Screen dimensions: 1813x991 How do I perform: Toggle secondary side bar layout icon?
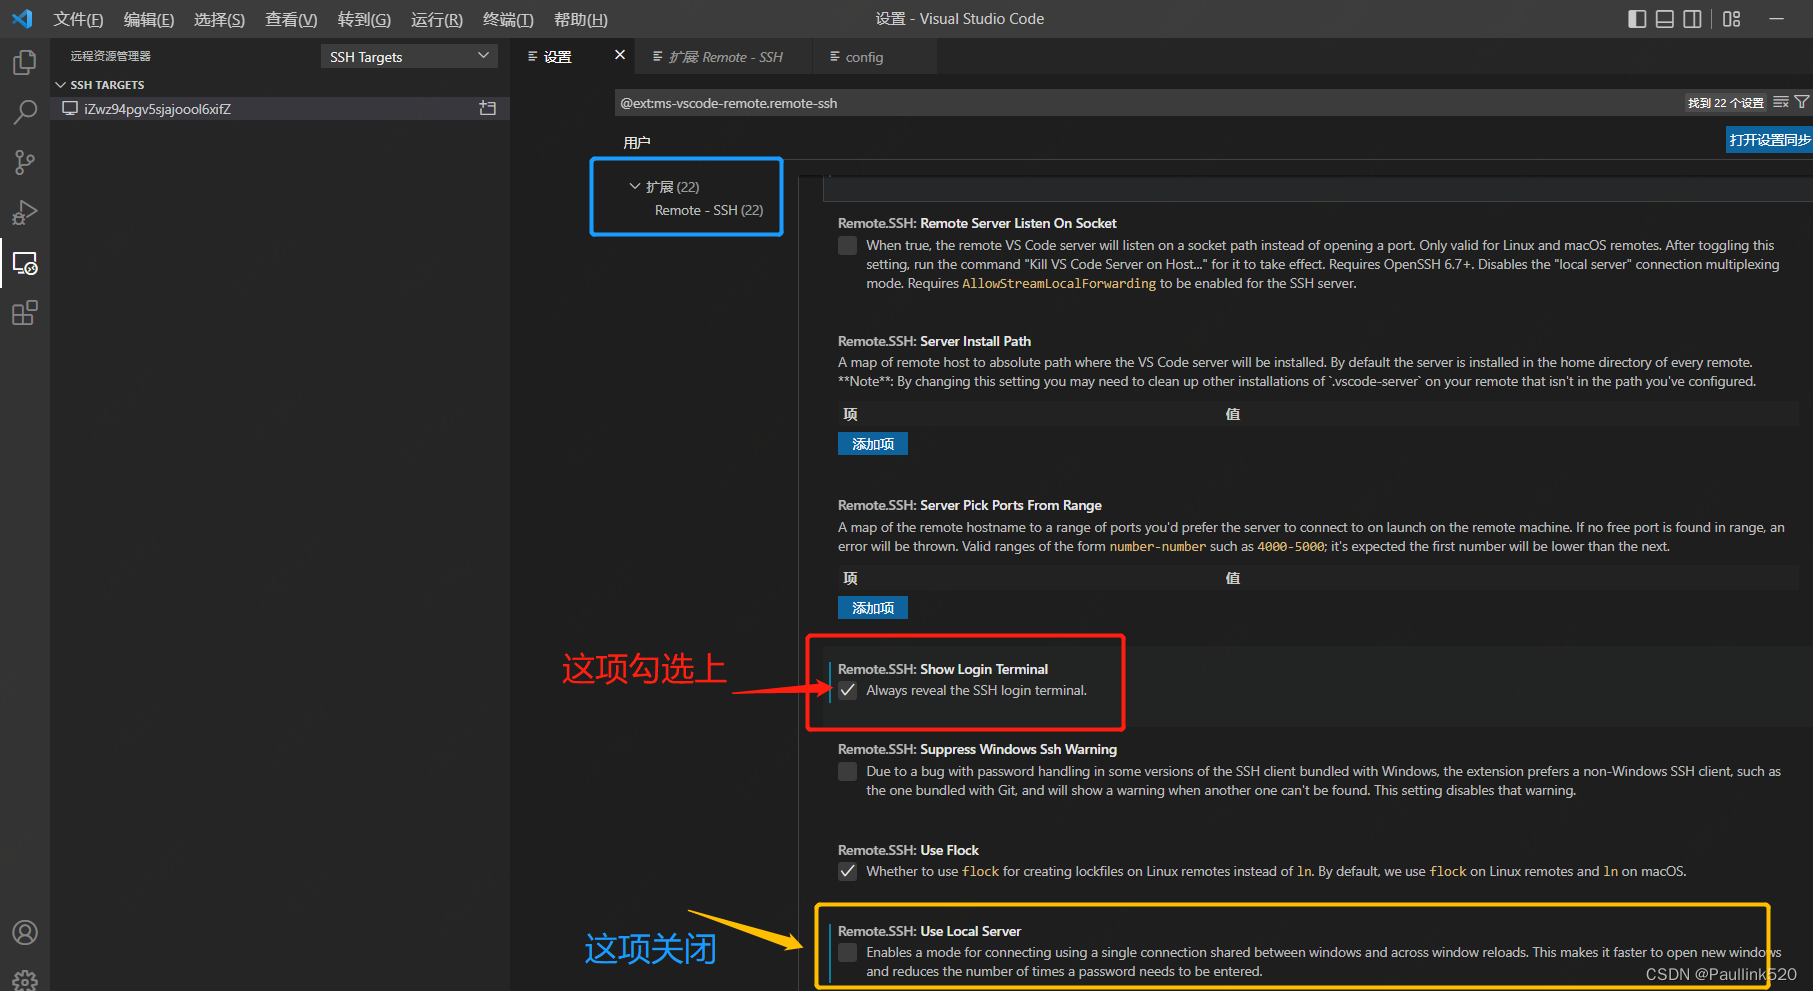pyautogui.click(x=1692, y=19)
